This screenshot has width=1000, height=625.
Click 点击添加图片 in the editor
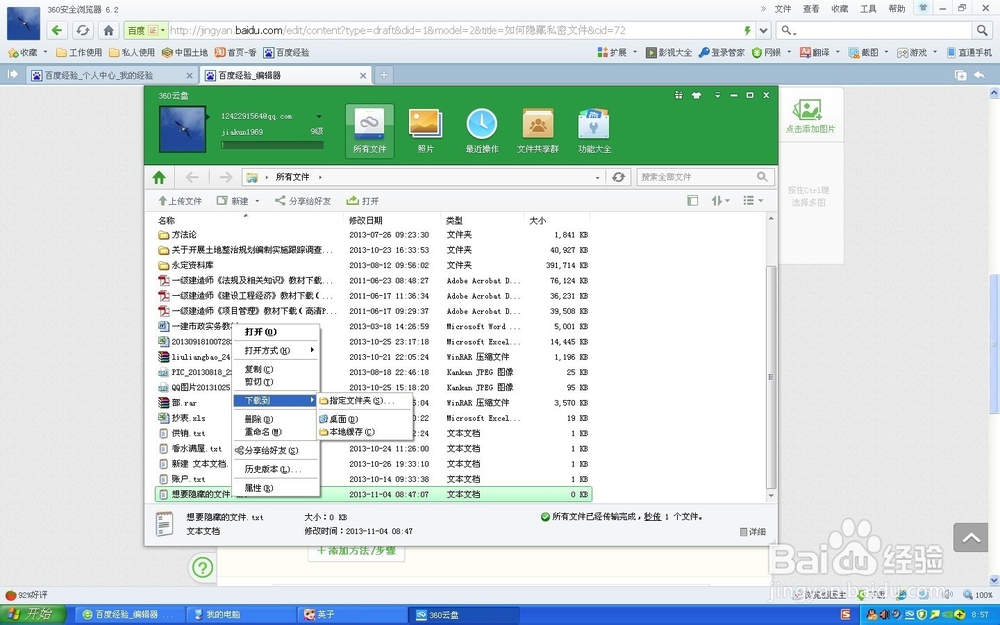coord(810,115)
